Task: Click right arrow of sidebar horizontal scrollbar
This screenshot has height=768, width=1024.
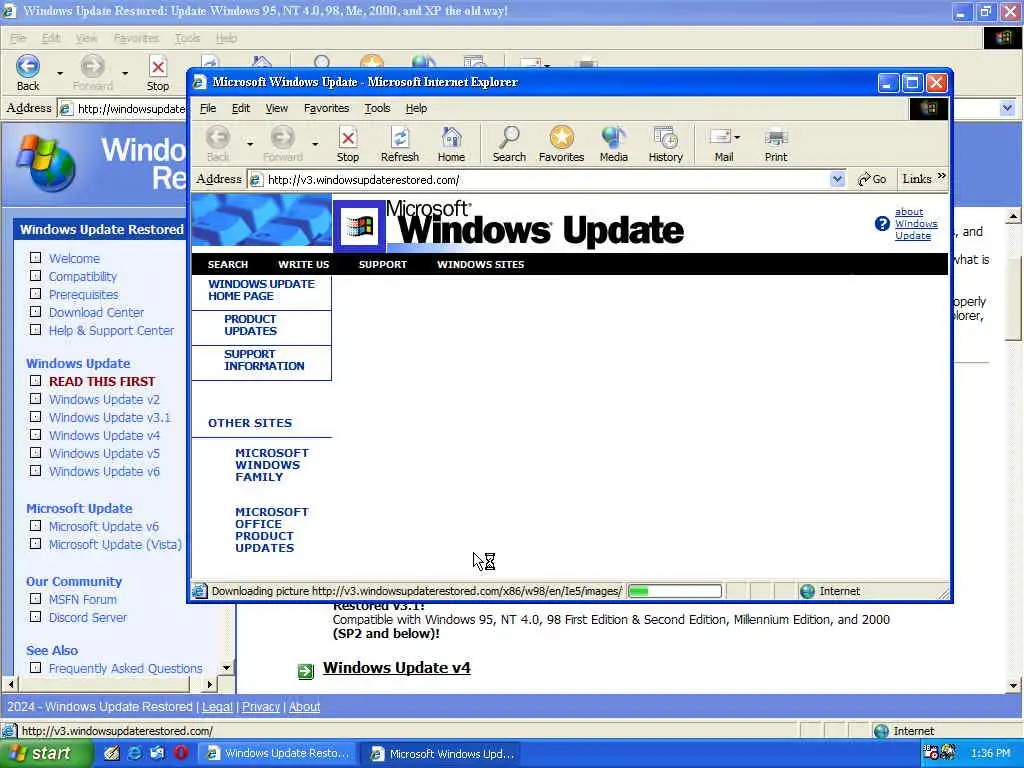Action: tap(209, 684)
